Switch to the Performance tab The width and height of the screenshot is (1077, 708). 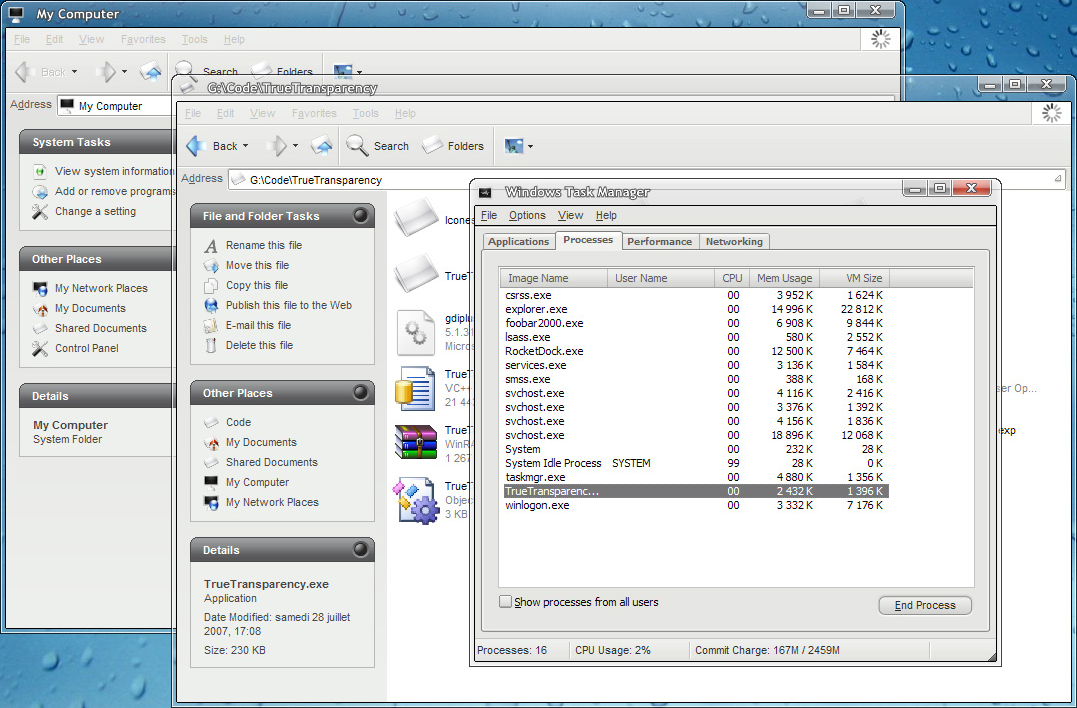pos(659,241)
